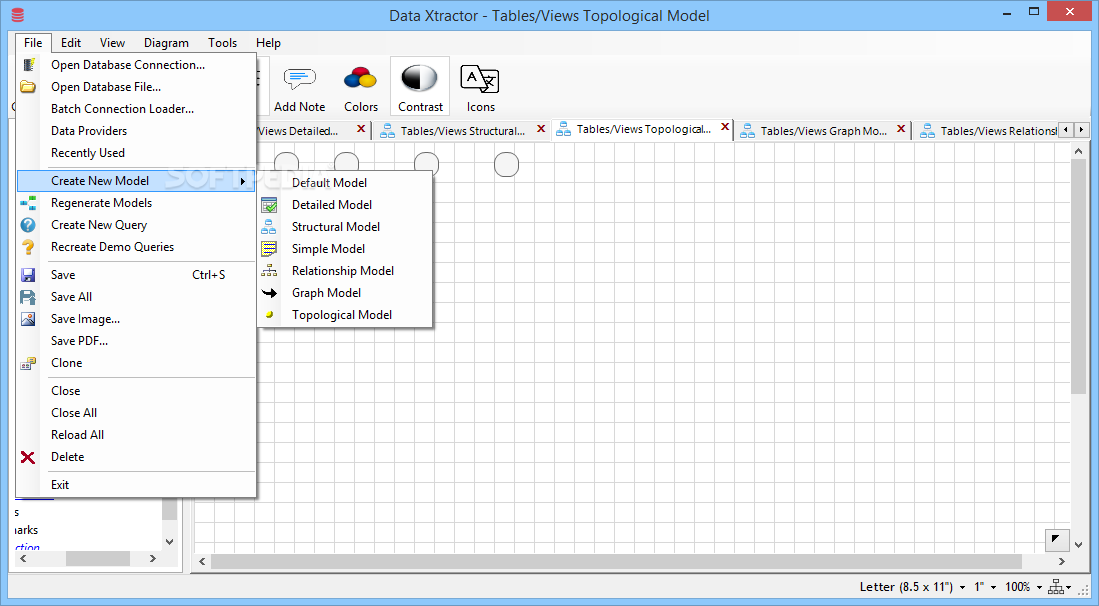Open the Letter page size dropdown
Image resolution: width=1099 pixels, height=606 pixels.
point(913,587)
